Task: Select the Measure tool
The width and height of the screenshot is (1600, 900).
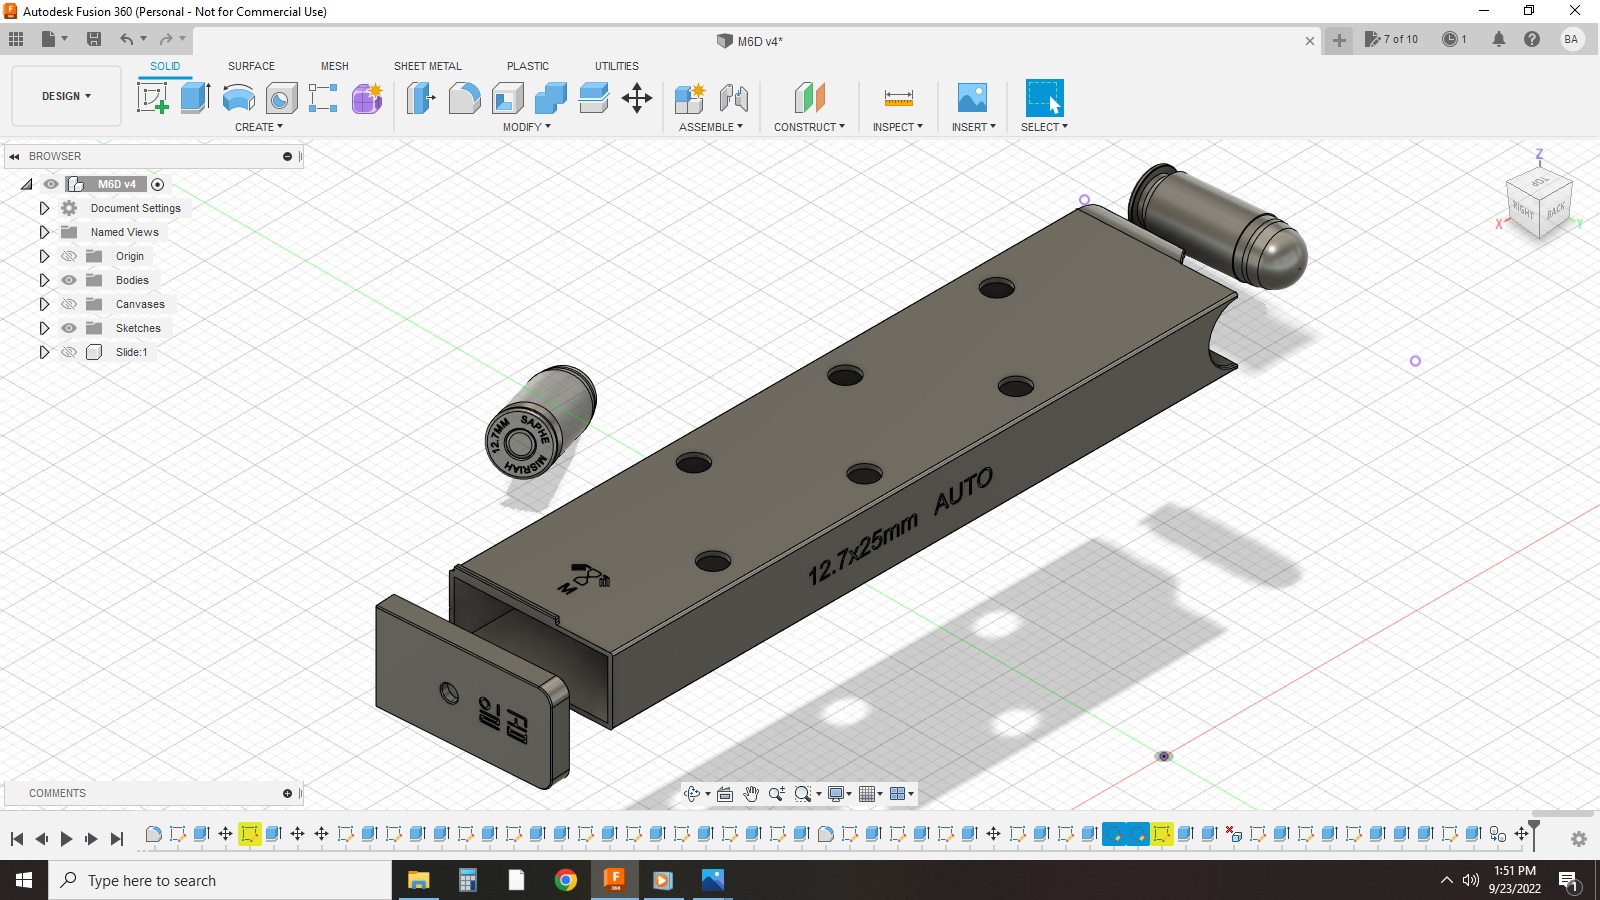Action: coord(898,98)
